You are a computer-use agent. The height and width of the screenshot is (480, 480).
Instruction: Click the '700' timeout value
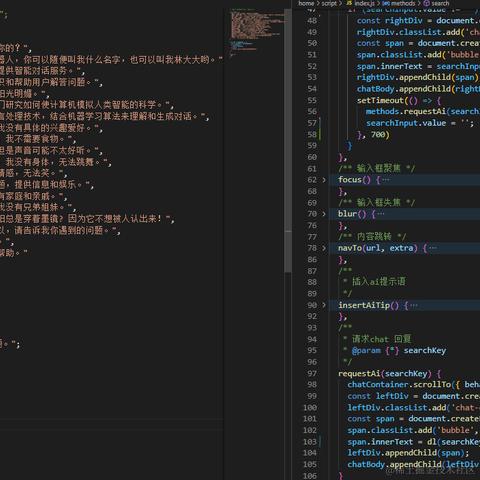378,135
